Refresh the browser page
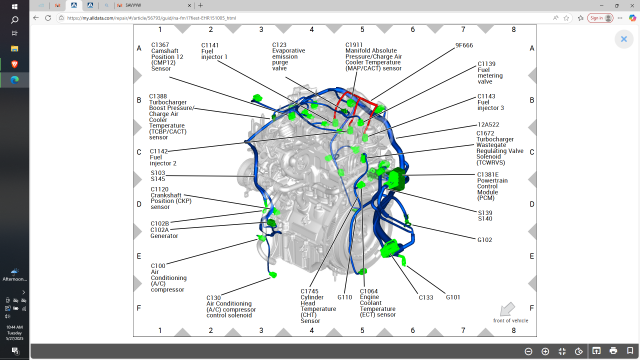The width and height of the screenshot is (640, 360). (x=48, y=18)
